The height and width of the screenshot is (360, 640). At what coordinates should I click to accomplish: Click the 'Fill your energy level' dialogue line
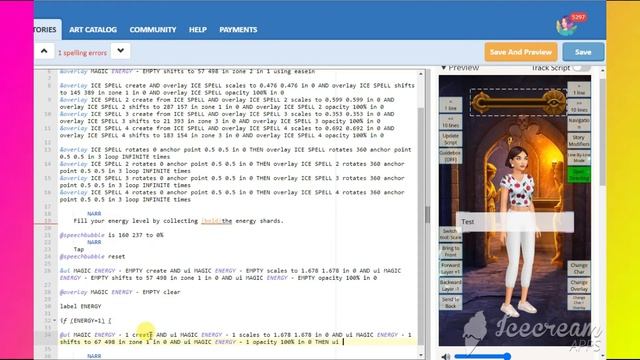point(178,221)
